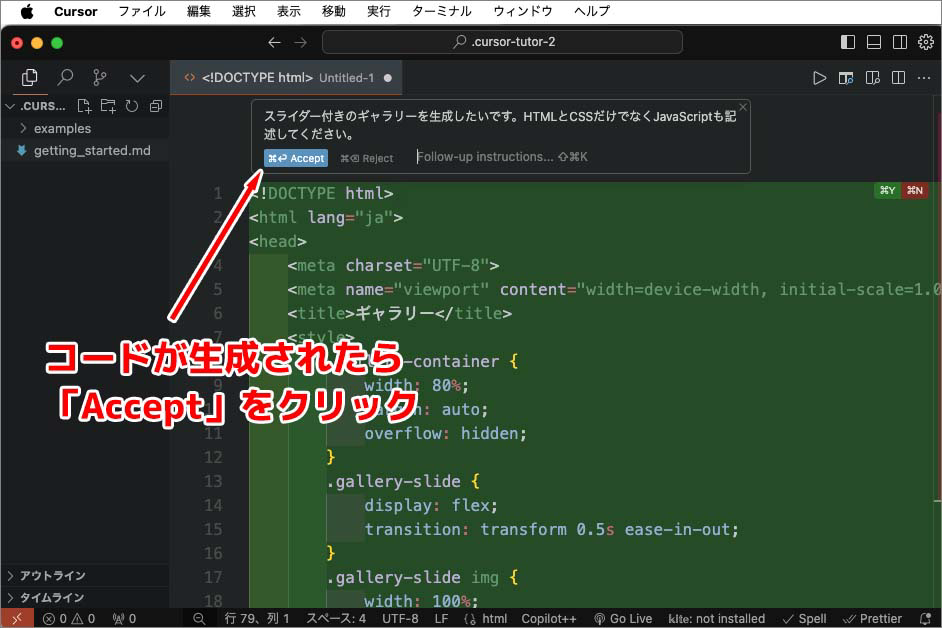Open the ターミナル menu
The width and height of the screenshot is (942, 628).
tap(440, 11)
